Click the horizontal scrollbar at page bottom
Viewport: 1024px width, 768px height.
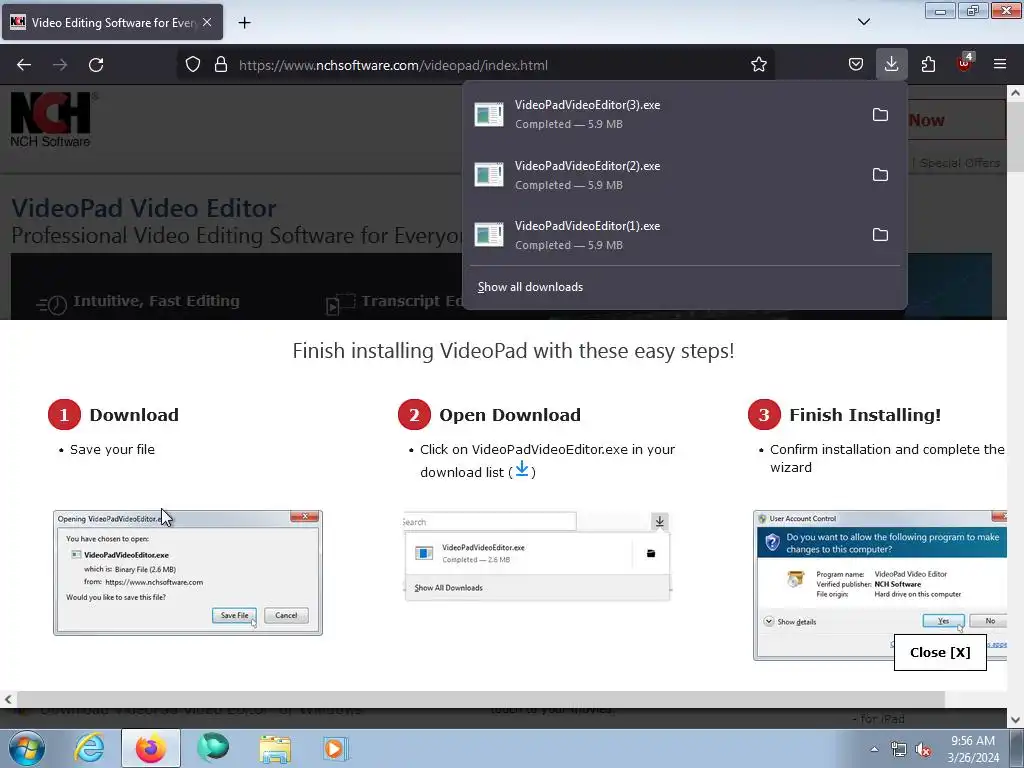(x=481, y=699)
